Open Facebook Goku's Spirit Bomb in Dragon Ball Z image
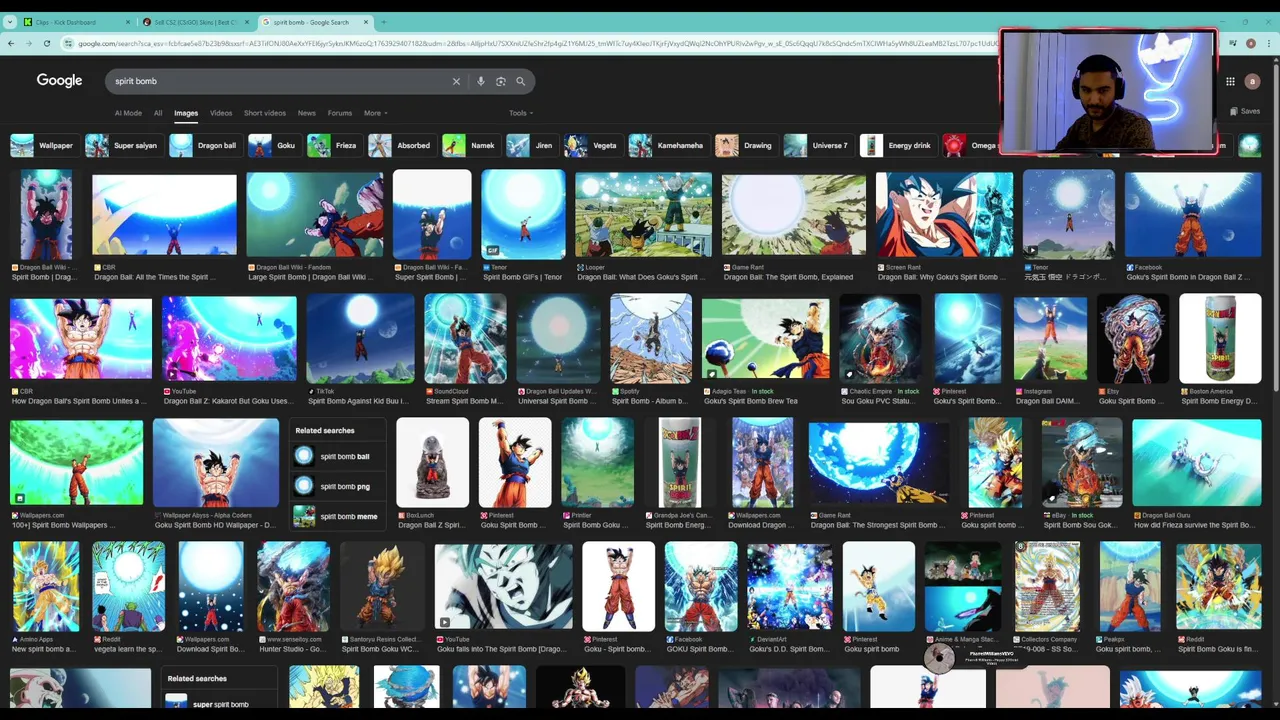1280x720 pixels. tap(1193, 214)
